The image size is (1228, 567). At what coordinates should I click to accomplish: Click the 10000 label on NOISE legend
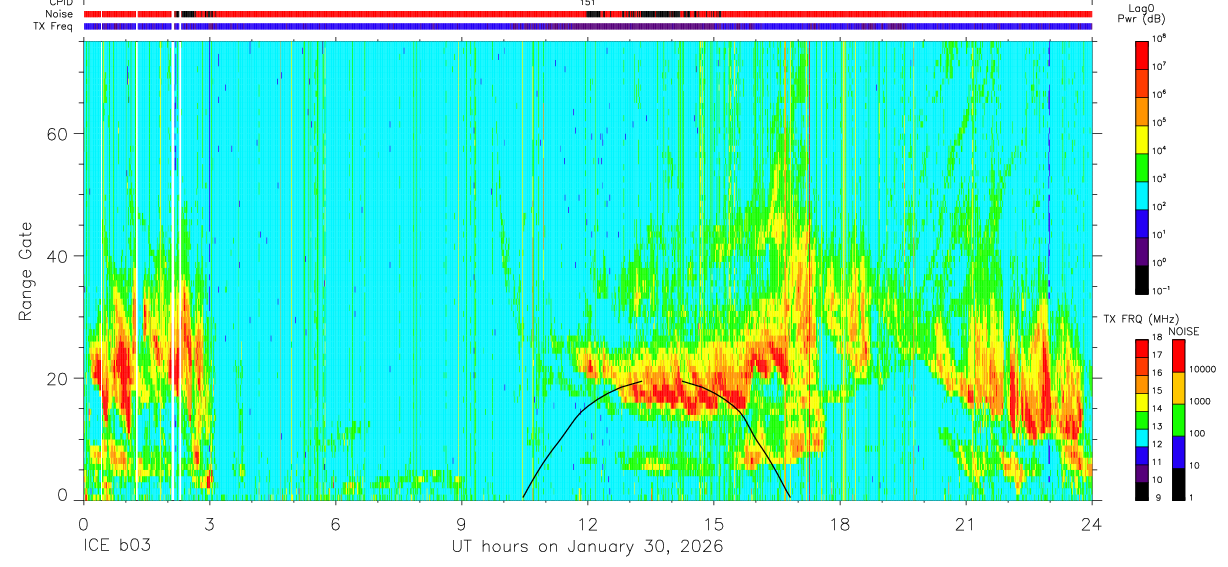pyautogui.click(x=1202, y=371)
